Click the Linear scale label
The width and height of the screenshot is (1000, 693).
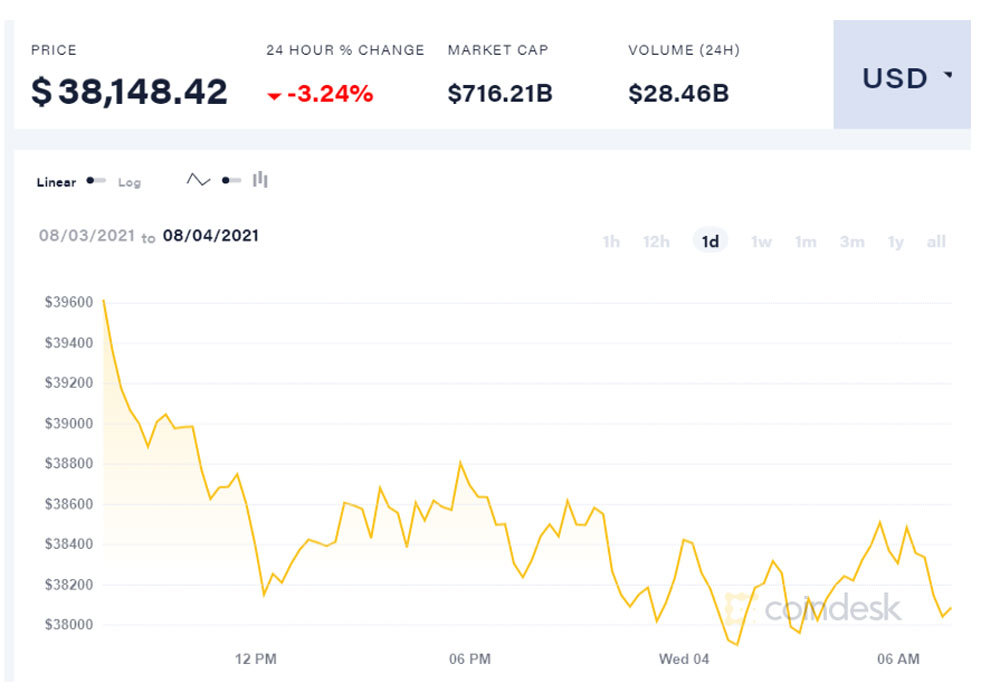coord(56,182)
